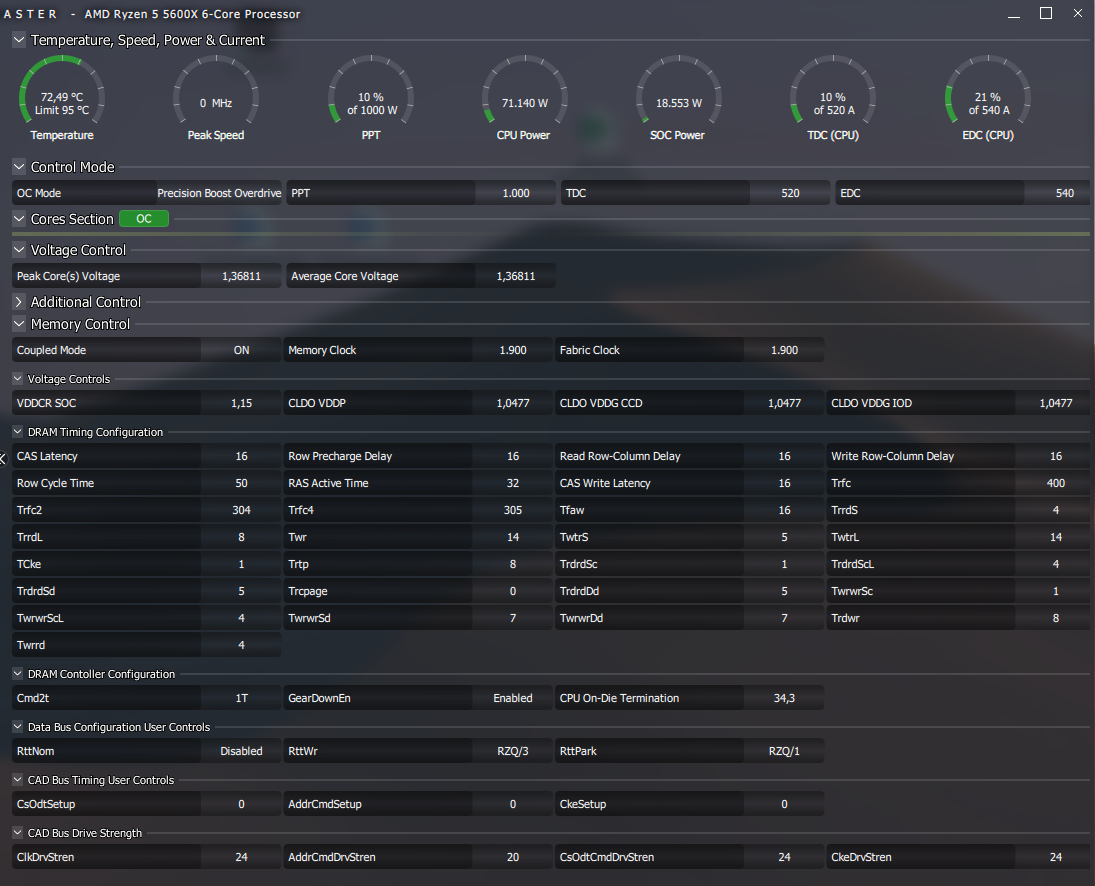
Task: Click the EDC value 540
Action: pos(1059,193)
